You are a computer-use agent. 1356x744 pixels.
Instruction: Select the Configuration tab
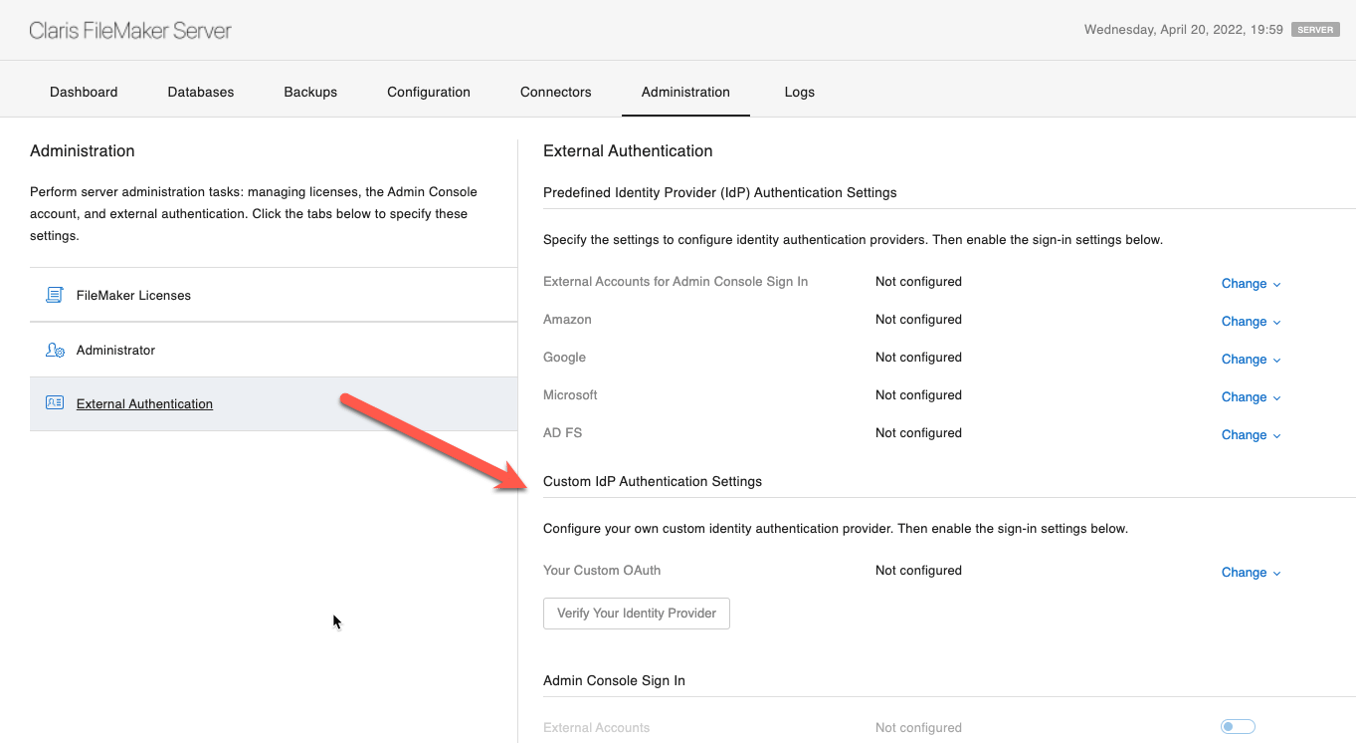click(429, 92)
